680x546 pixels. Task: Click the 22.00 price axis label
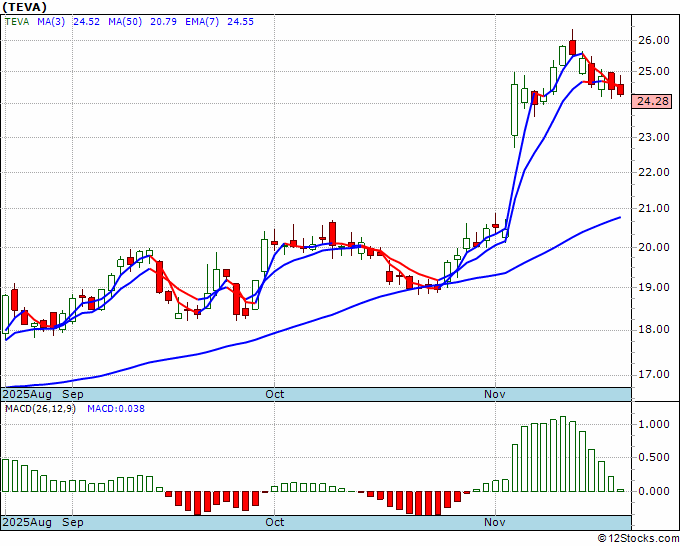654,173
